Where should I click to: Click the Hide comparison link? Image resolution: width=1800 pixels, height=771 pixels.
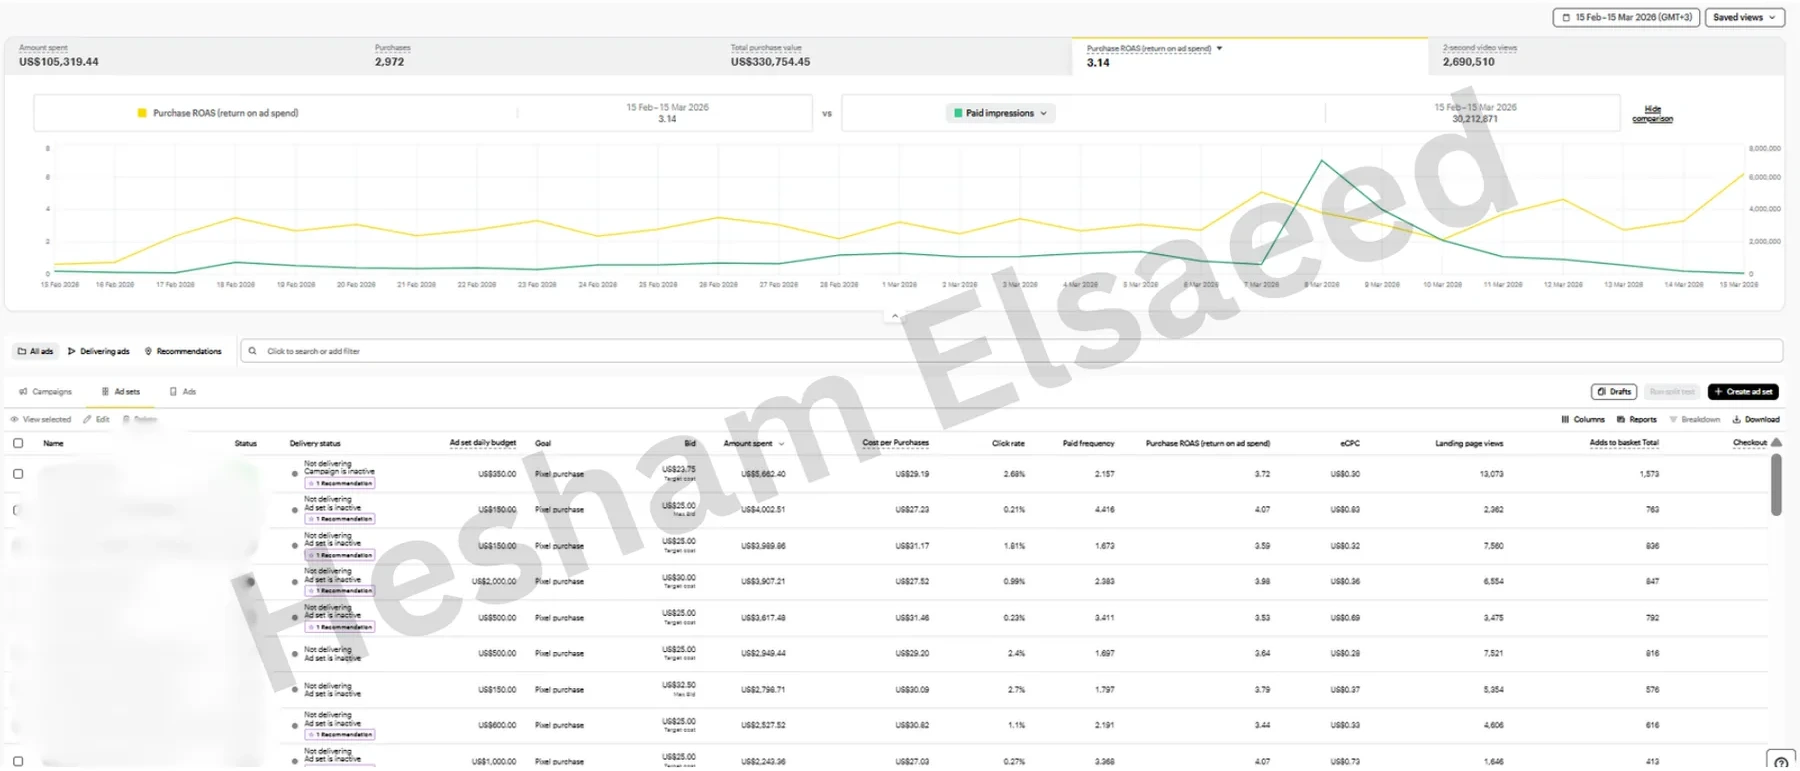[1652, 114]
